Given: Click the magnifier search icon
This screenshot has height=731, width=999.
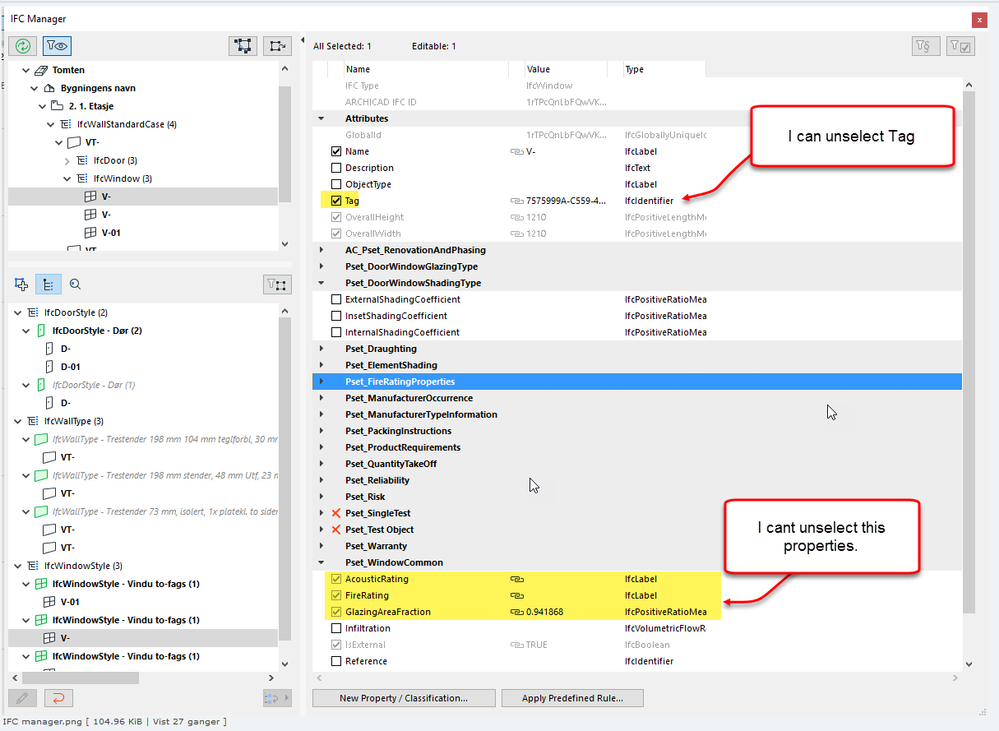Looking at the screenshot, I should click(75, 284).
